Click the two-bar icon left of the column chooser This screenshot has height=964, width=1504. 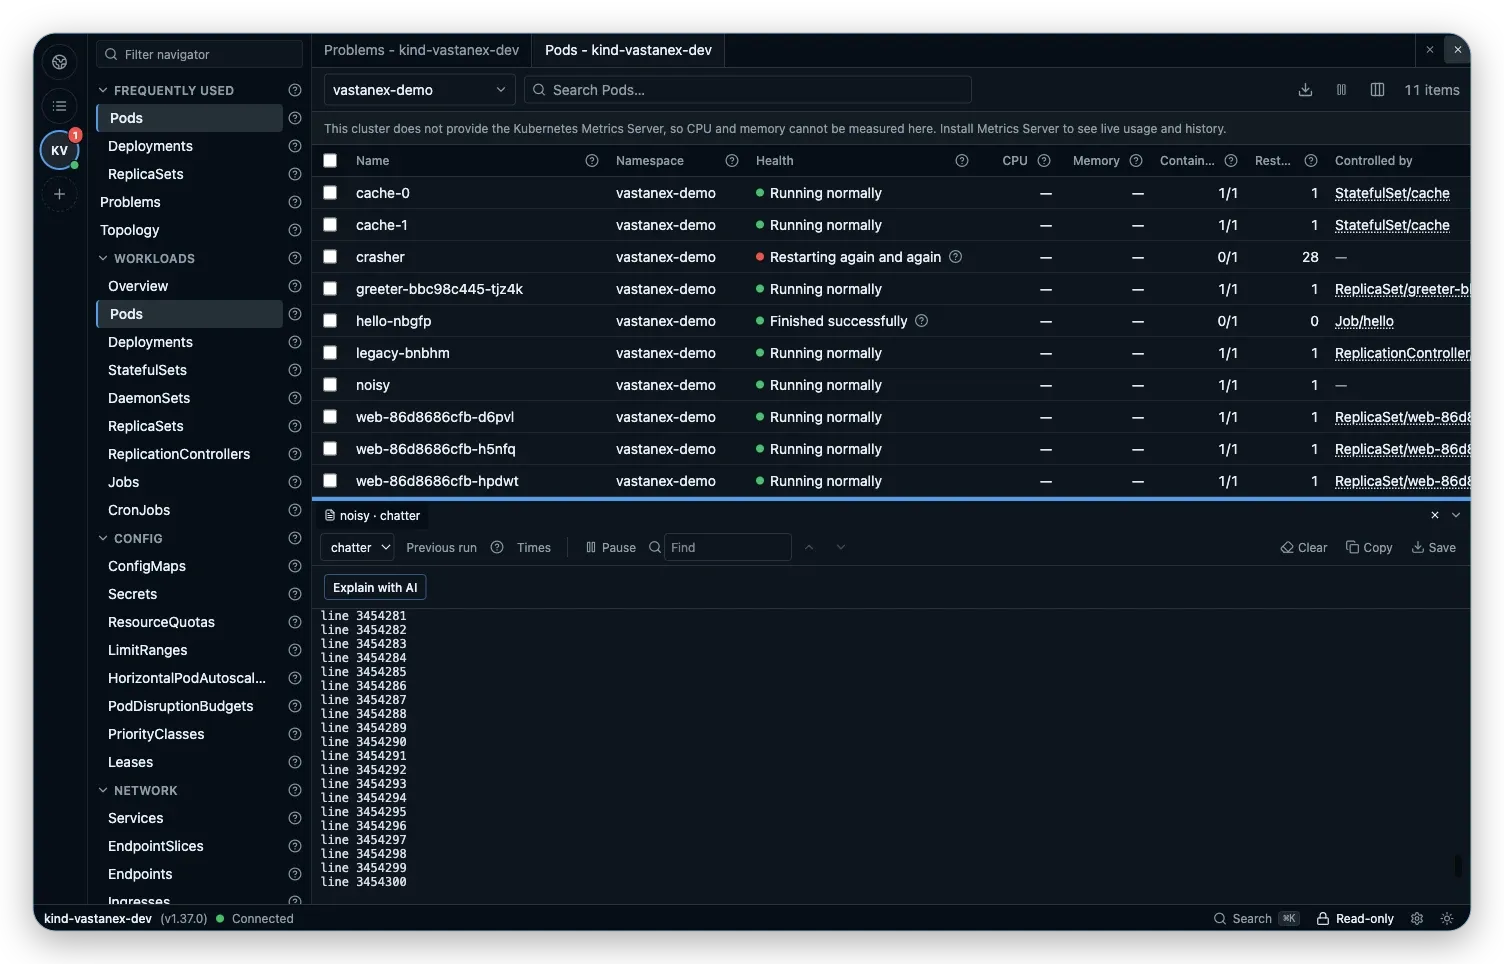(x=1341, y=90)
